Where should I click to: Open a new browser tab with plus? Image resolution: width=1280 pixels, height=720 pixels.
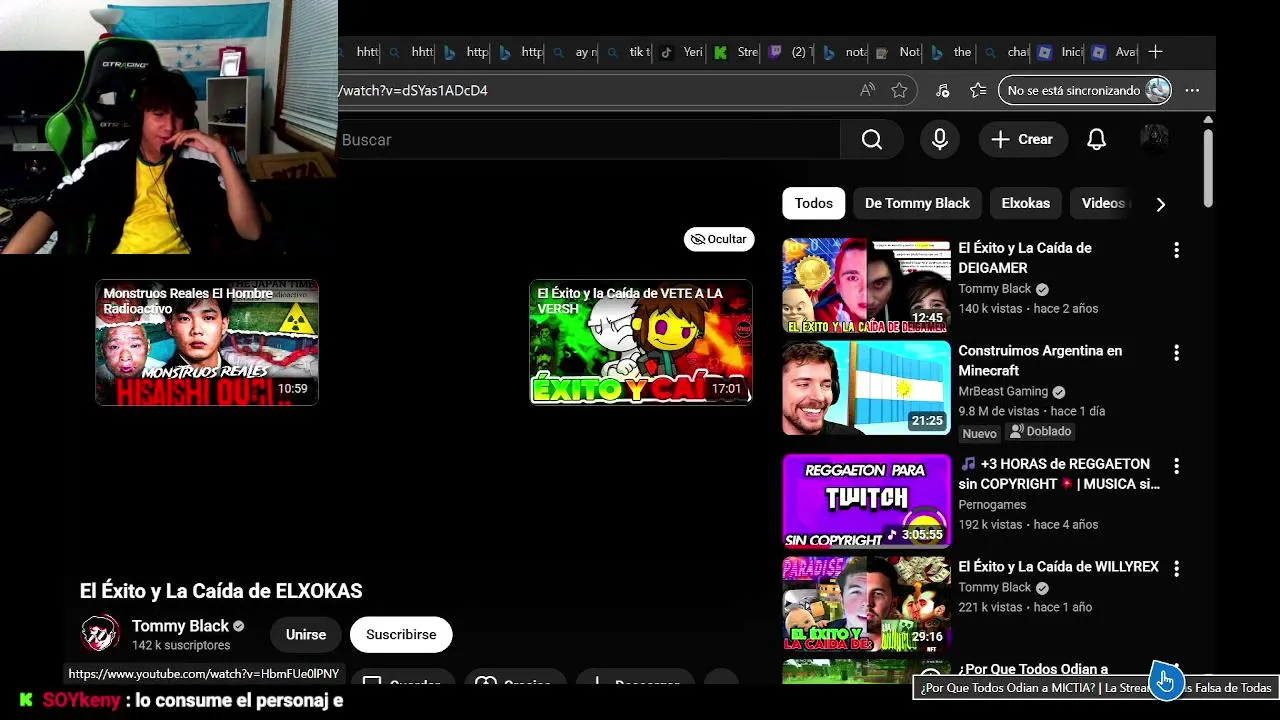click(1156, 52)
